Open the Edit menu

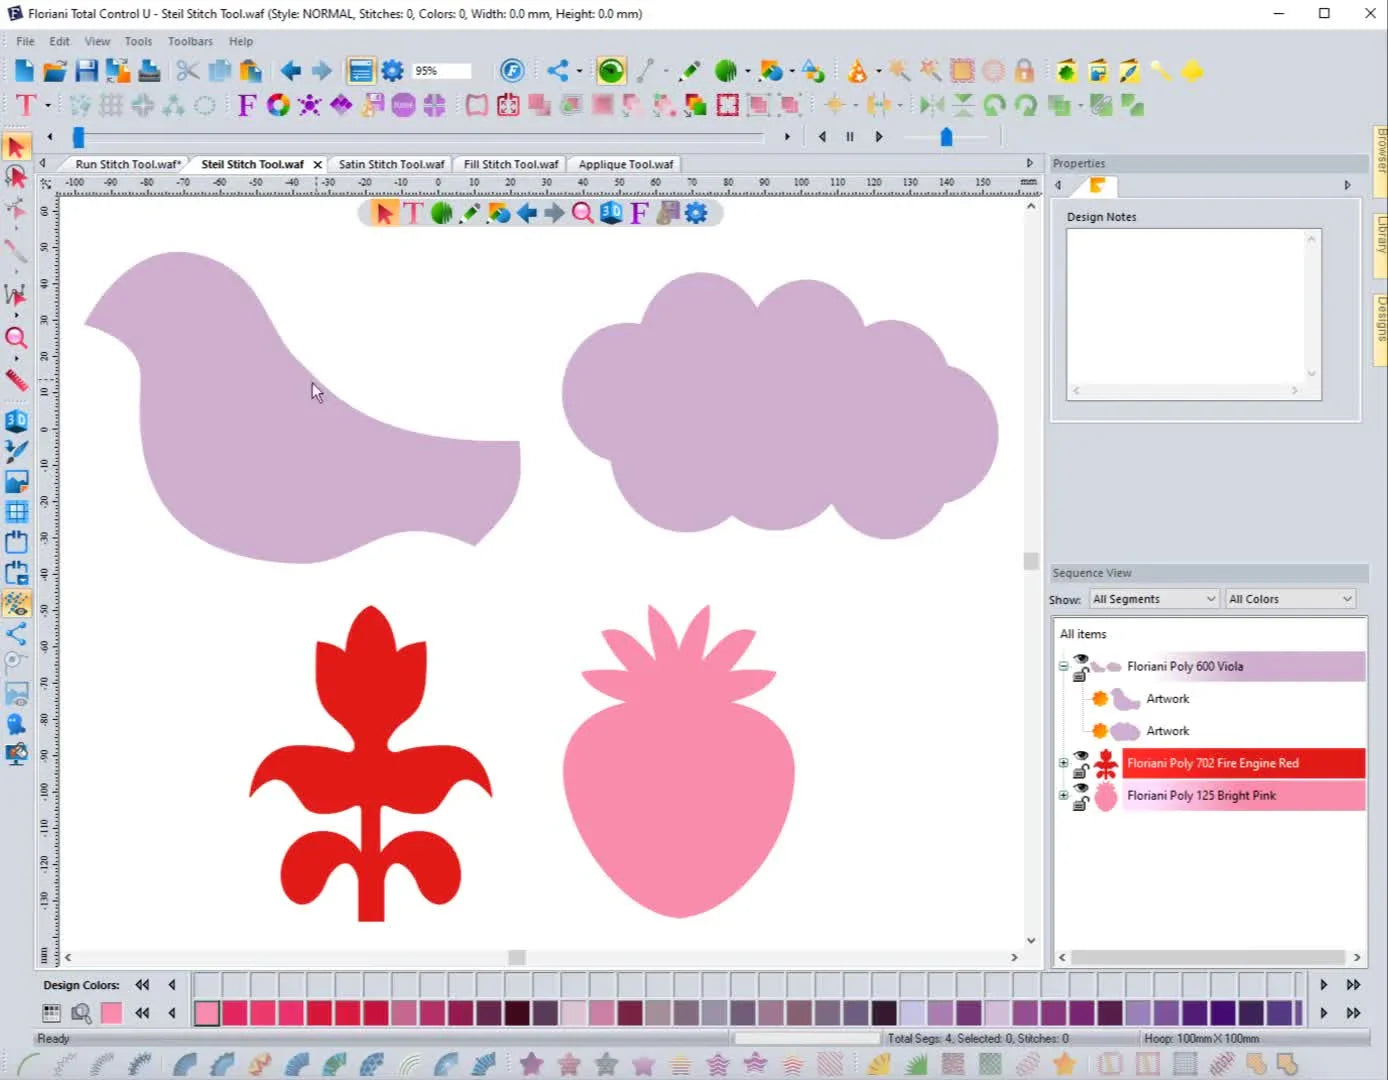[60, 41]
